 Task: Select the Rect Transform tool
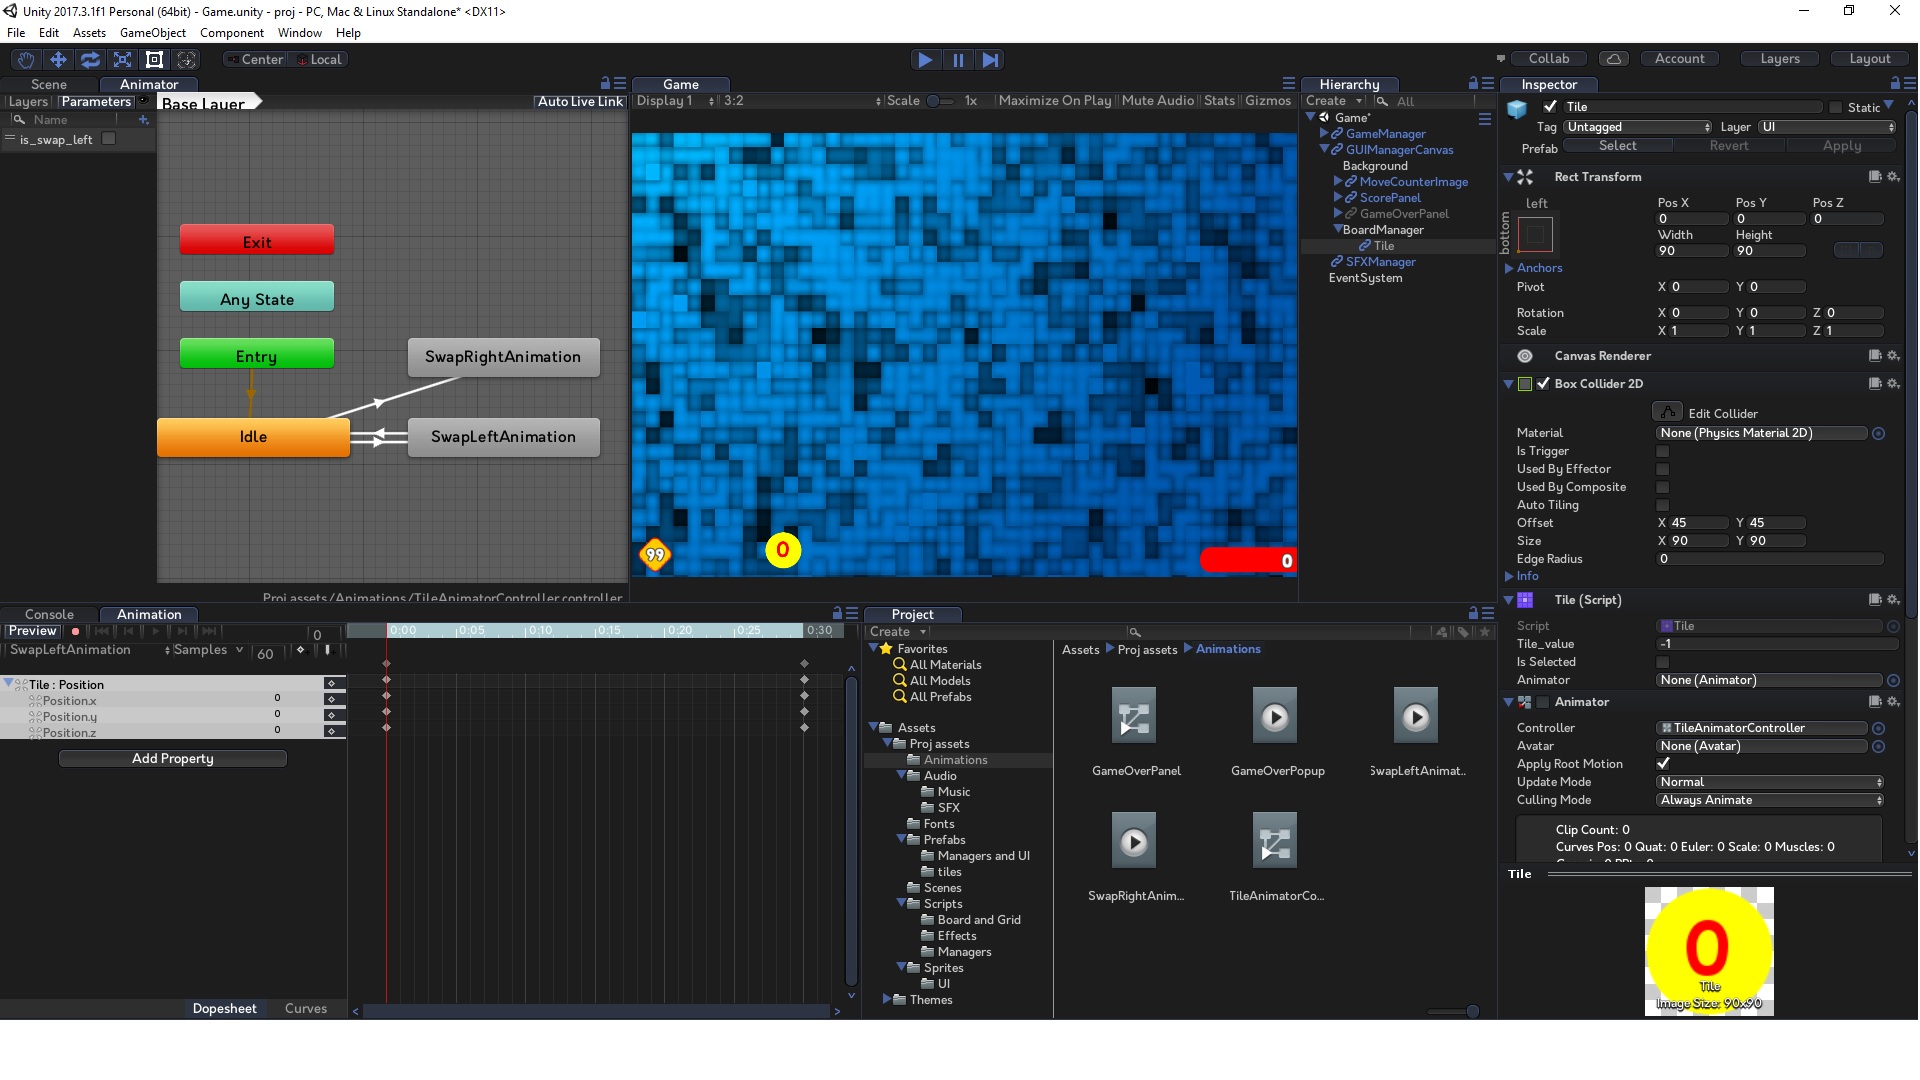(x=154, y=59)
